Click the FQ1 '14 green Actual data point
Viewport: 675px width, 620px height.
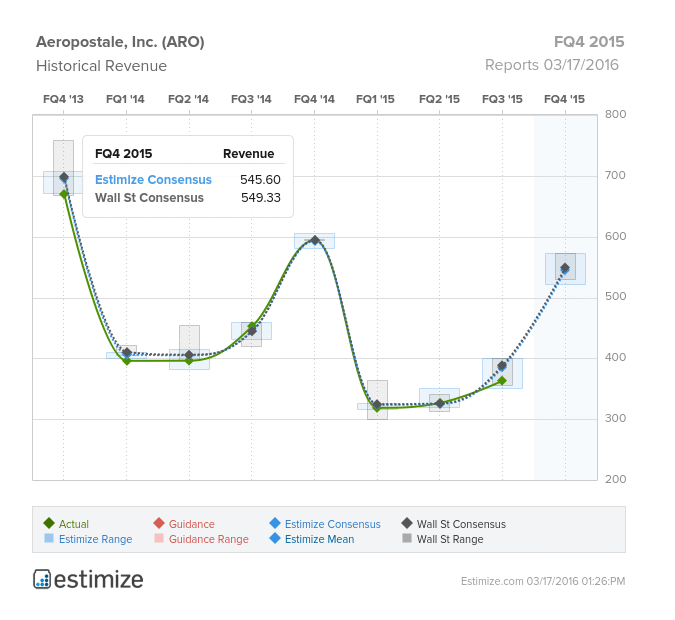pyautogui.click(x=127, y=360)
